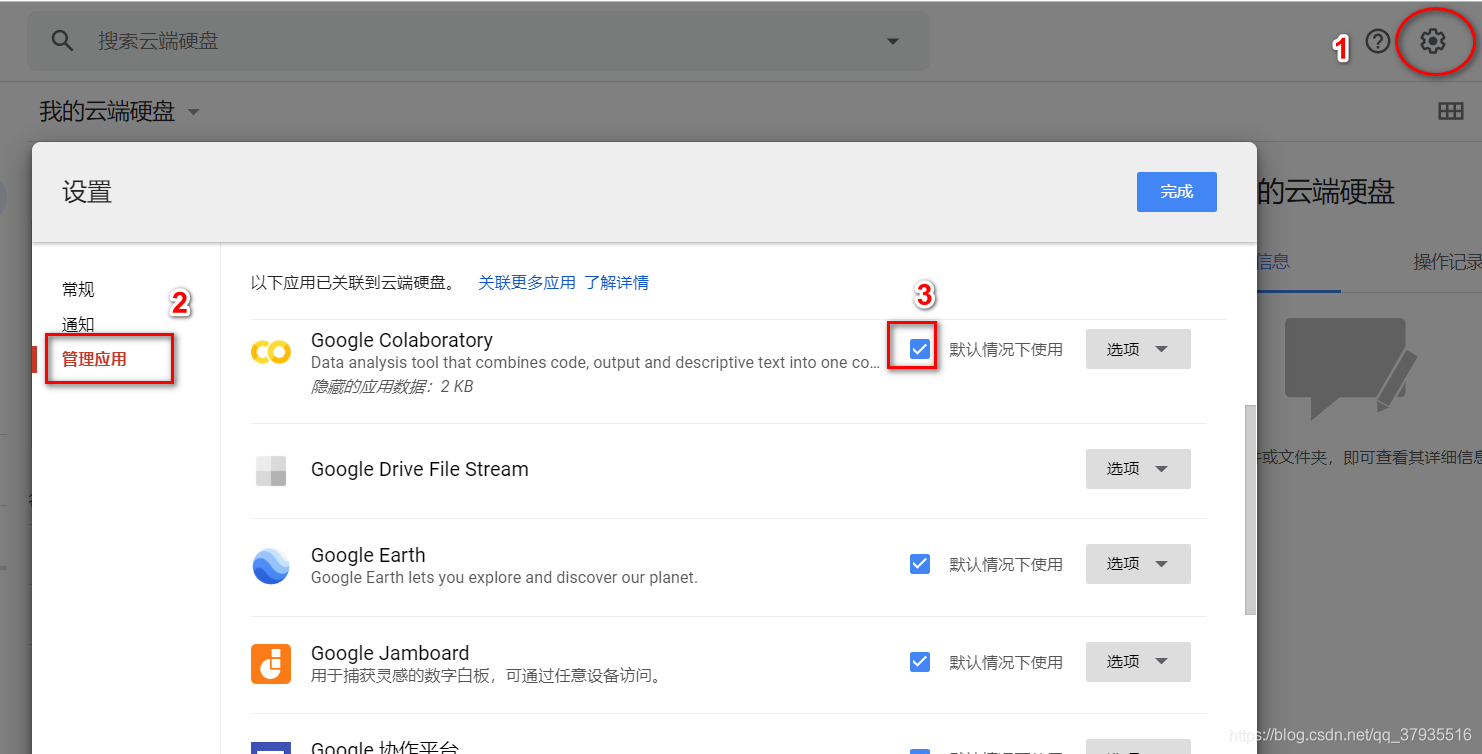
Task: Open 了解详情 link
Action: click(x=617, y=283)
